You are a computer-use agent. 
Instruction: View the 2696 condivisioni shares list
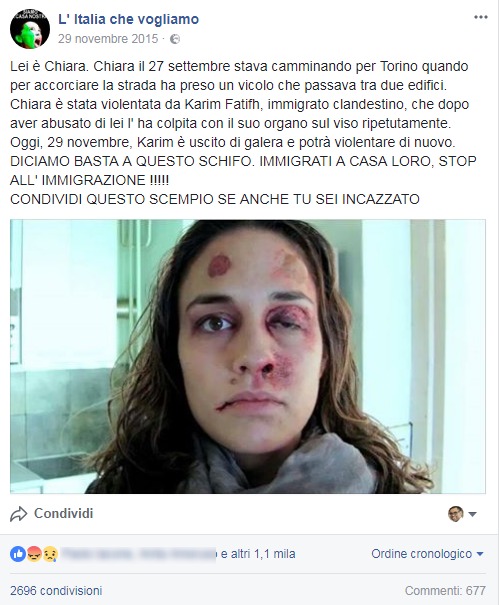pyautogui.click(x=56, y=591)
